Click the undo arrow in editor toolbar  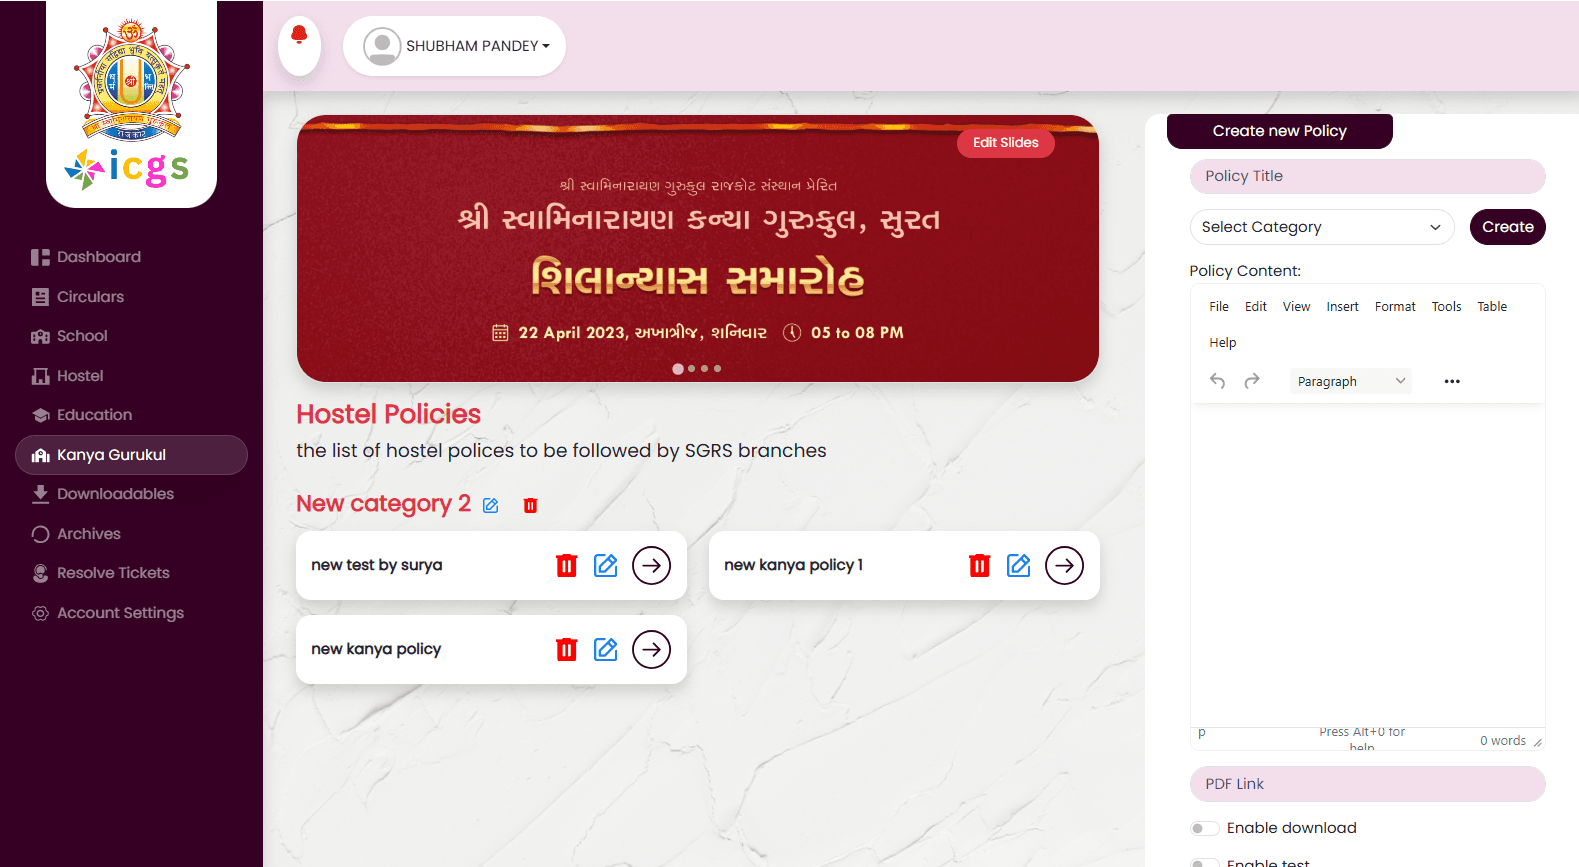tap(1217, 381)
